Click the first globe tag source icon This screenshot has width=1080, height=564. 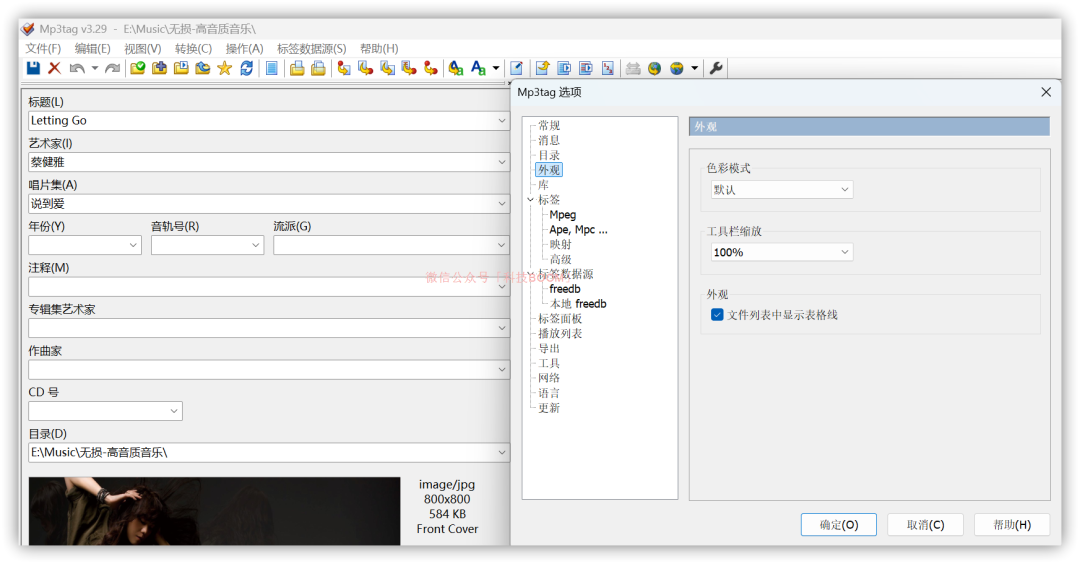[x=654, y=67]
